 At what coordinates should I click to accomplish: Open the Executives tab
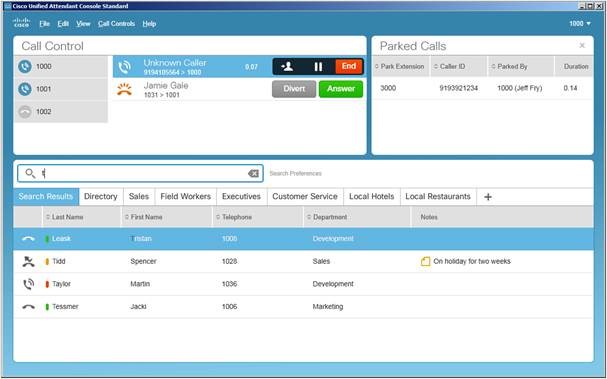(241, 196)
